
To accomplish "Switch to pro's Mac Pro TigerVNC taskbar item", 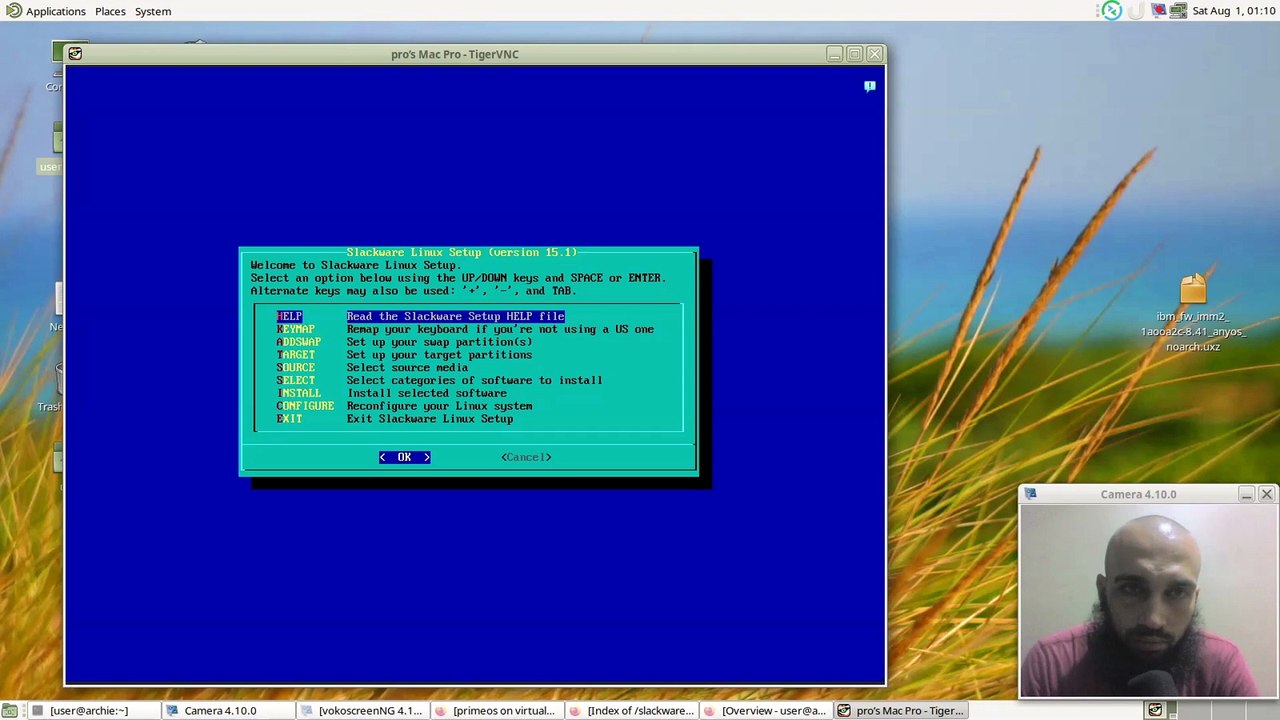I will tap(901, 711).
